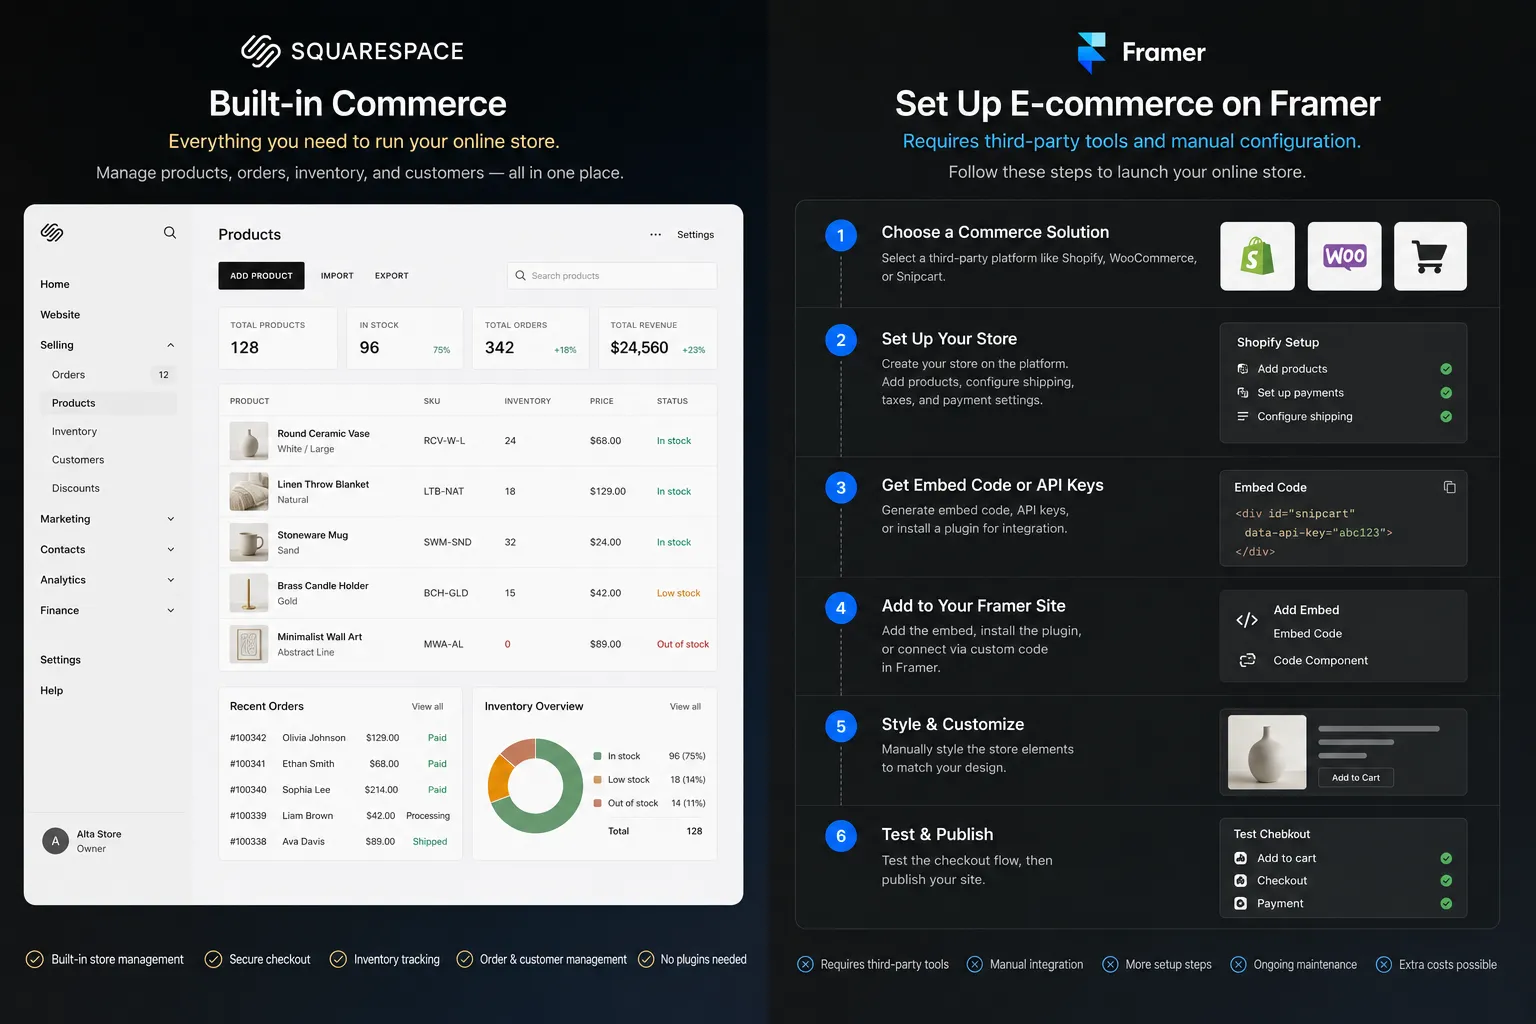Image resolution: width=1536 pixels, height=1024 pixels.
Task: Toggle the Payment green checkmark
Action: pos(1446,903)
